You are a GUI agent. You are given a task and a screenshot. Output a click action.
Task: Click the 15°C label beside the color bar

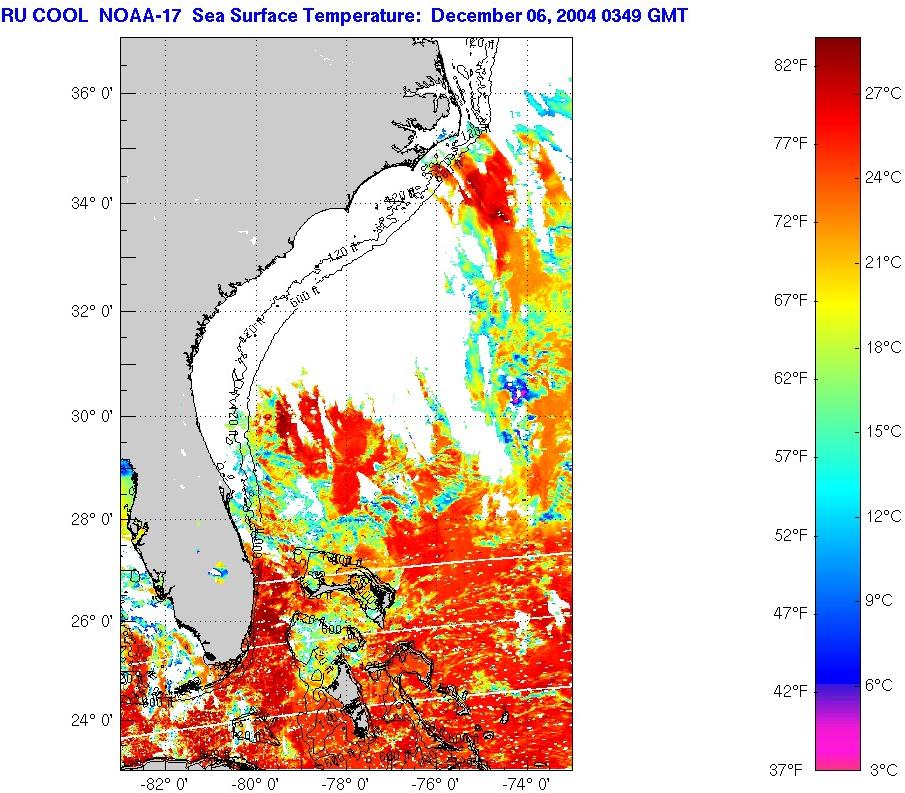pyautogui.click(x=883, y=431)
